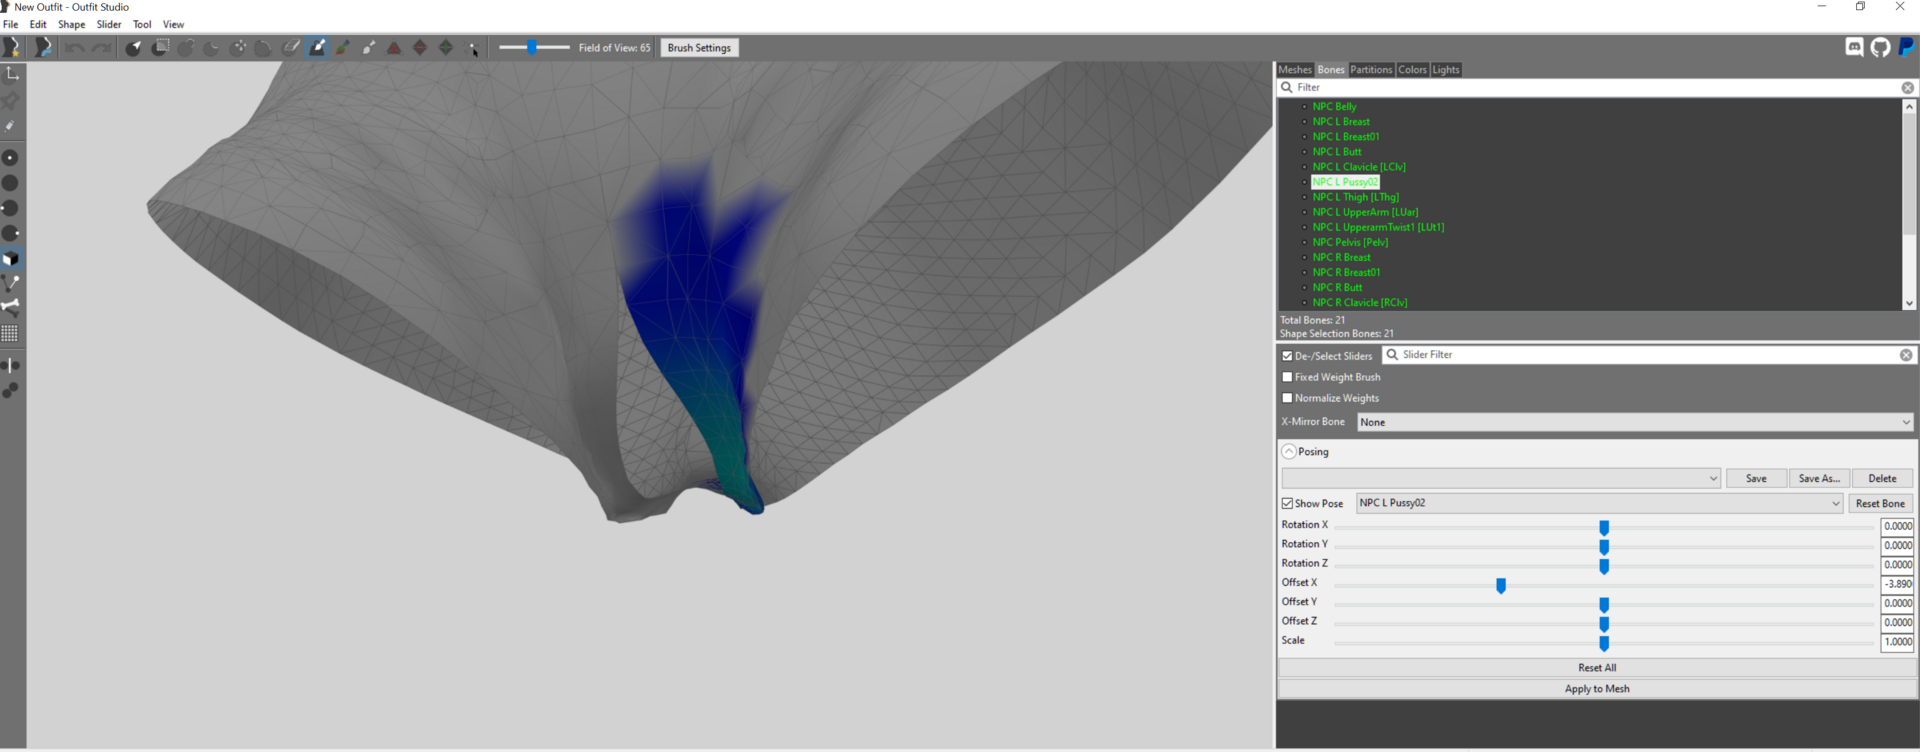
Task: Choose the Flip Edge tool icon
Action: click(420, 47)
